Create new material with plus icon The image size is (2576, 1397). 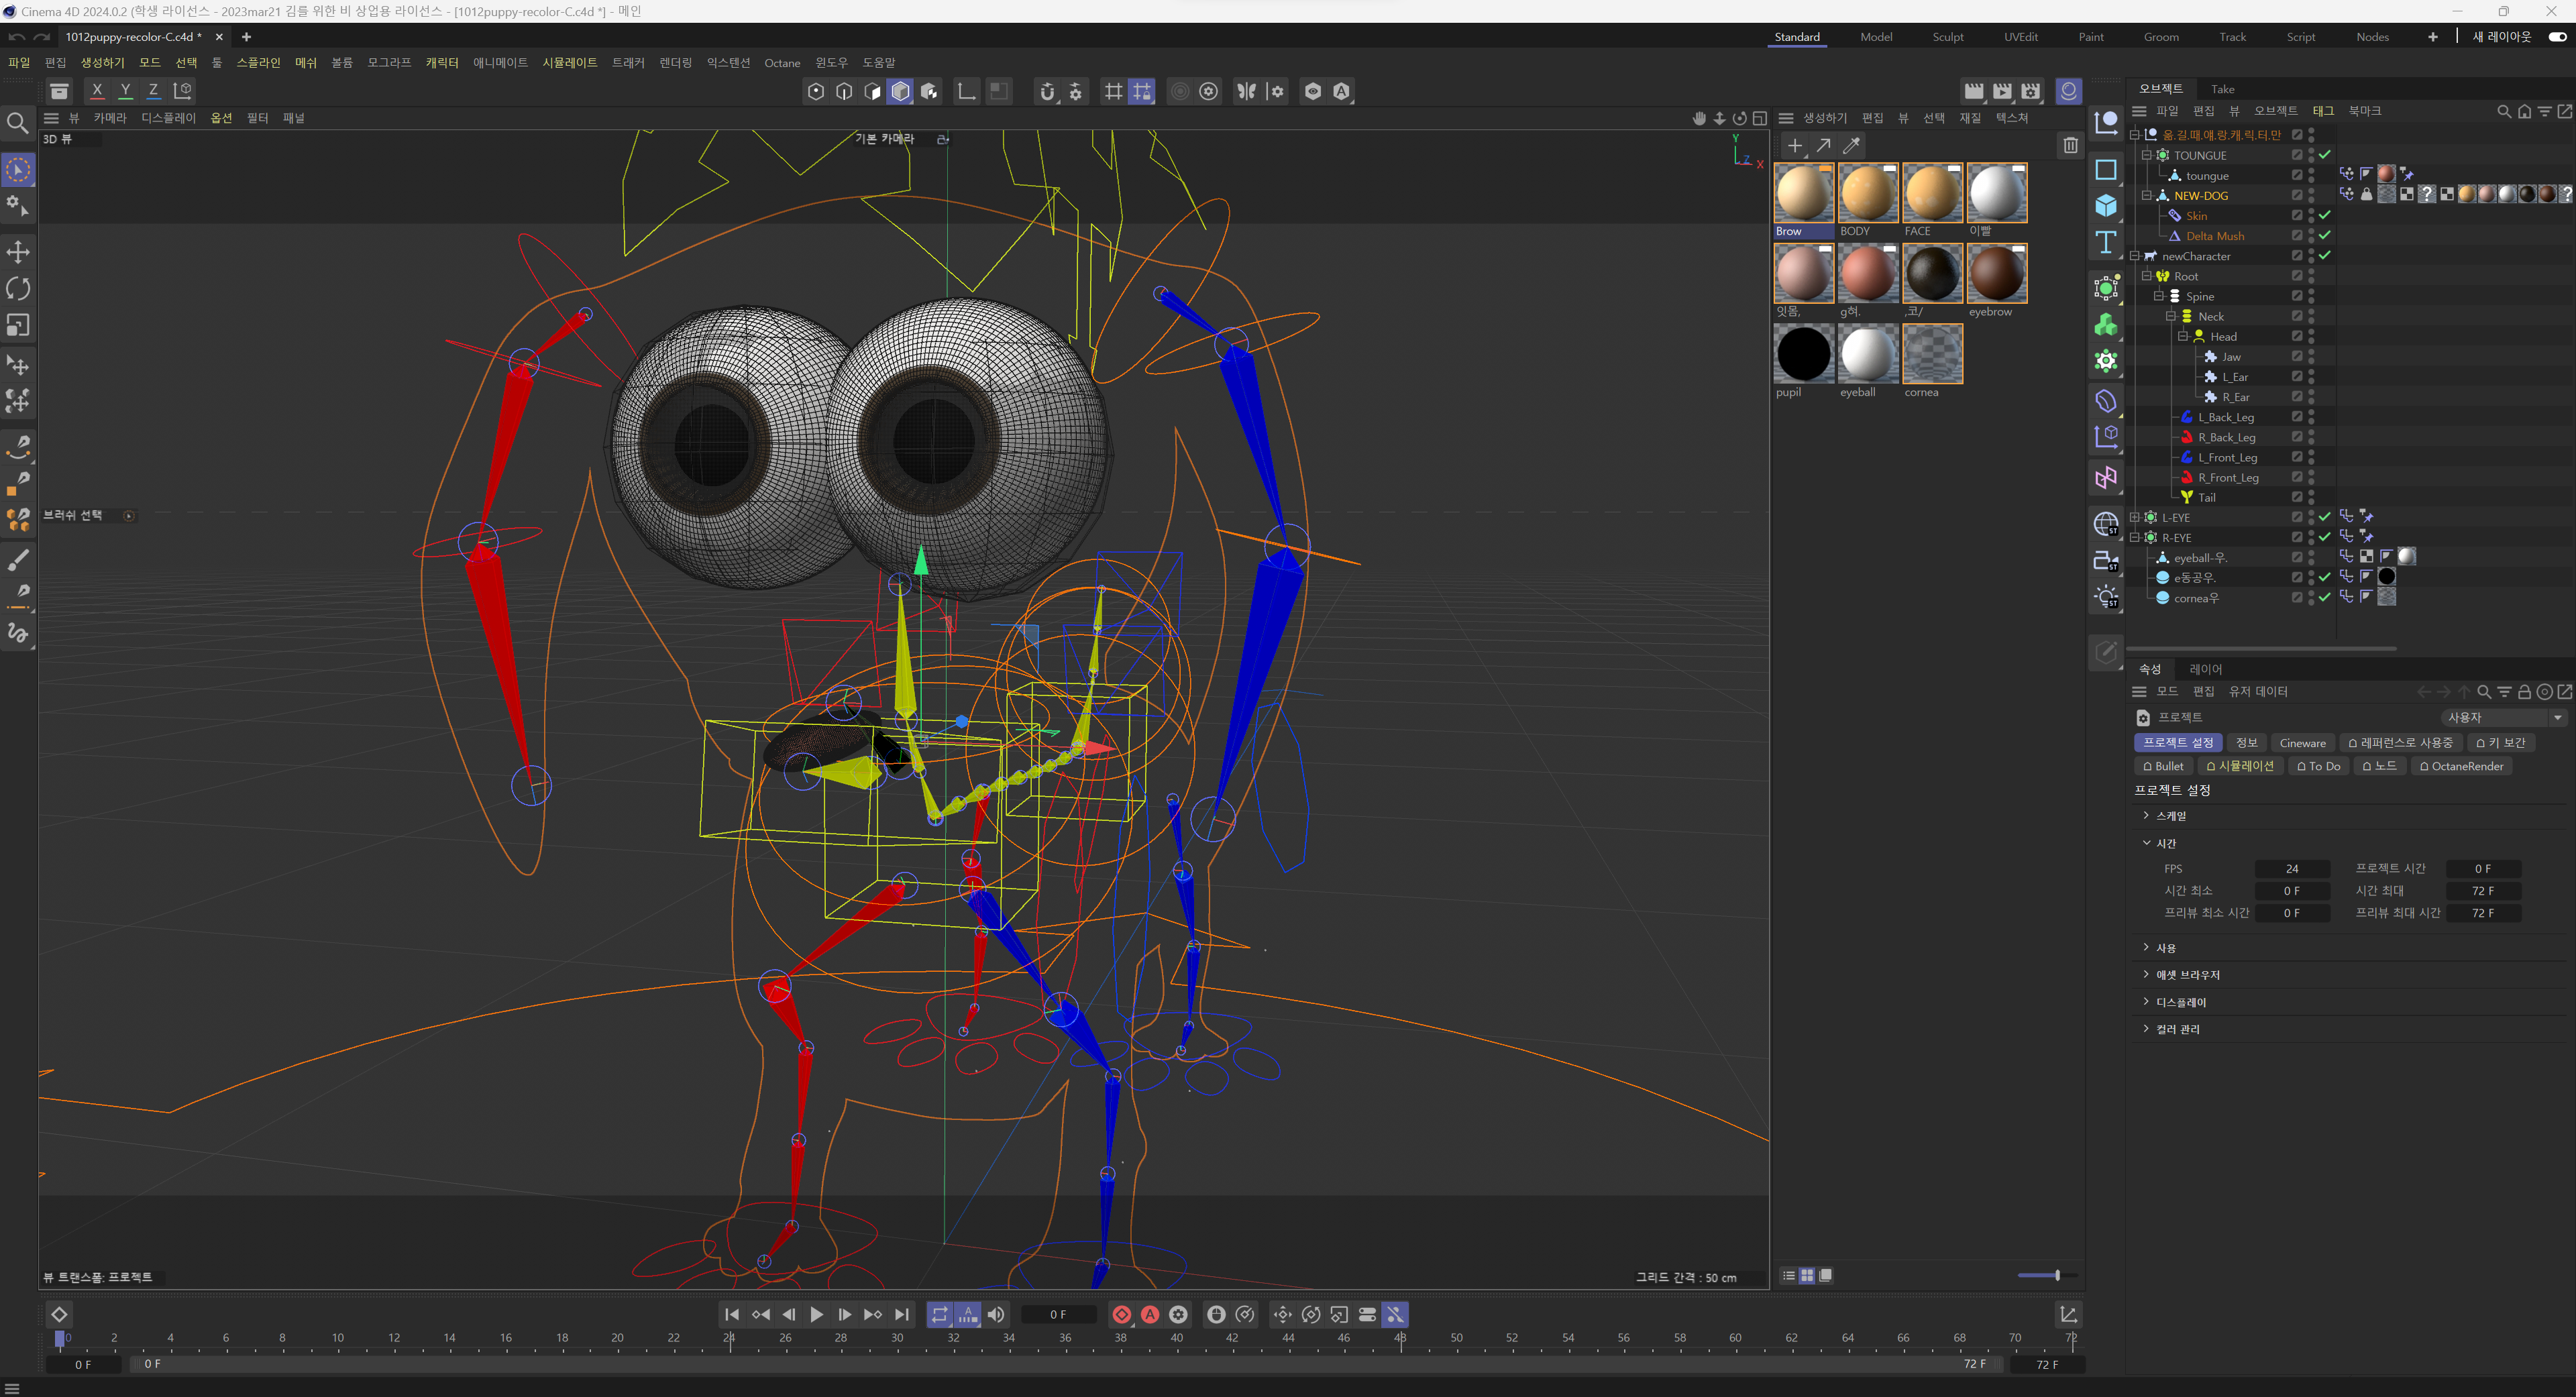coord(1795,146)
